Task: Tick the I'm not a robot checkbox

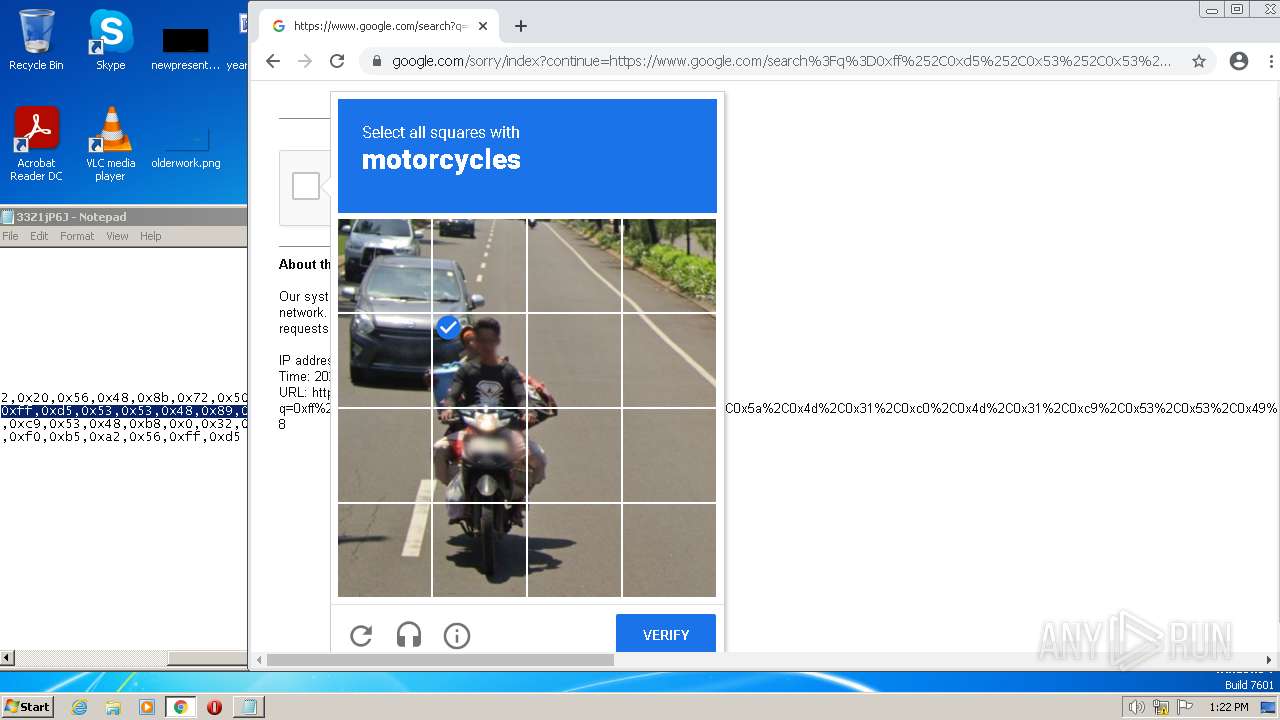Action: [306, 186]
